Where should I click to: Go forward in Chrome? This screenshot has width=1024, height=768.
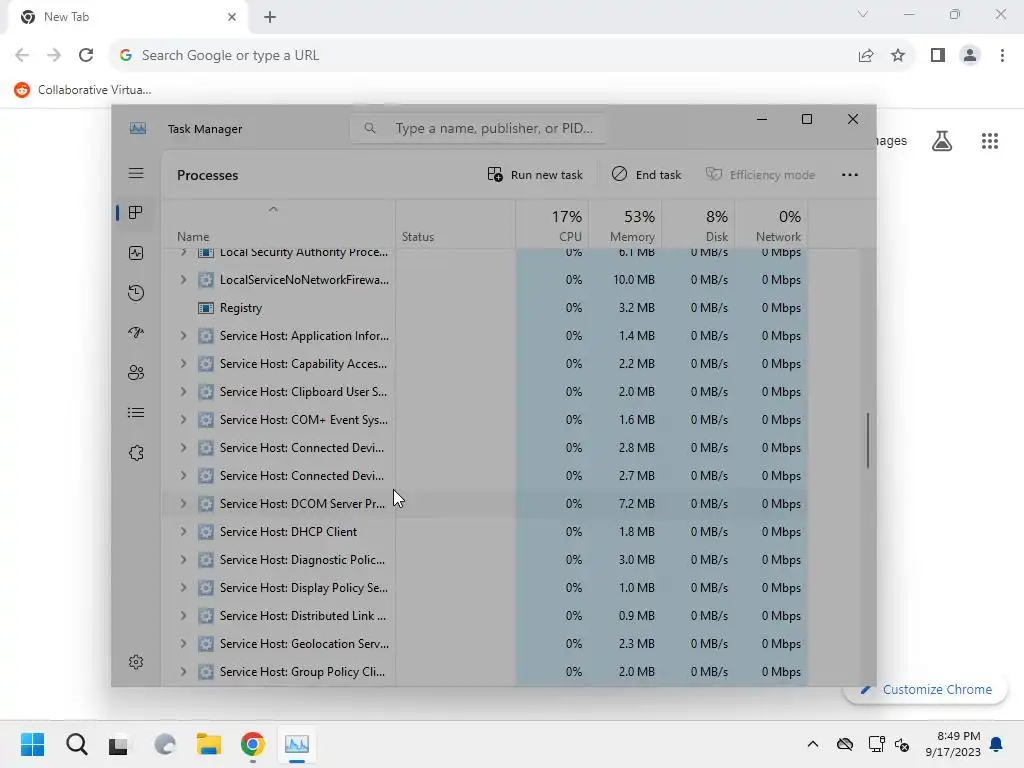pos(54,55)
